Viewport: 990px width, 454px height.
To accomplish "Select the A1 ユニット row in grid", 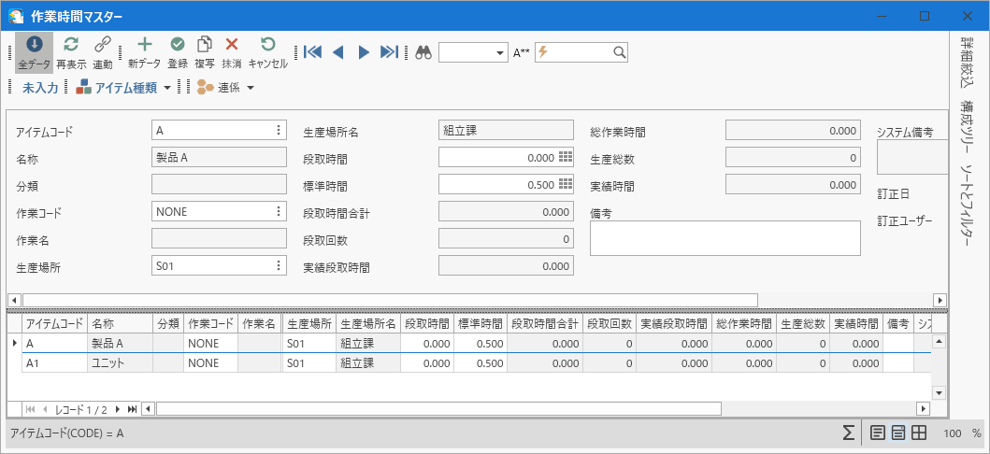I will click(x=107, y=363).
